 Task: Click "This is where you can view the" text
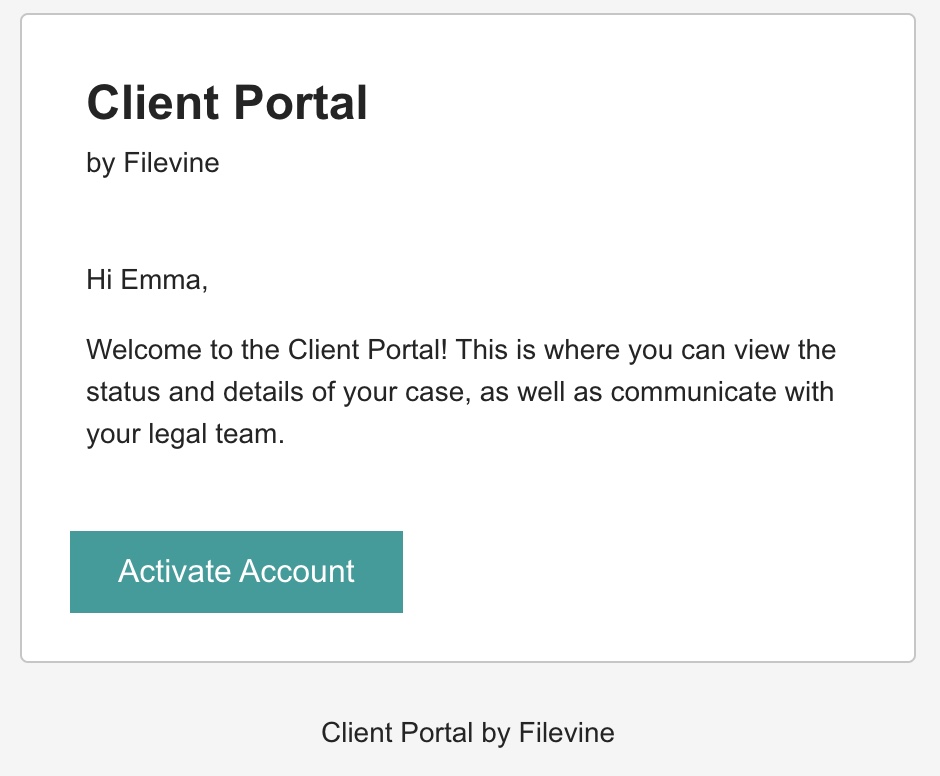click(646, 350)
